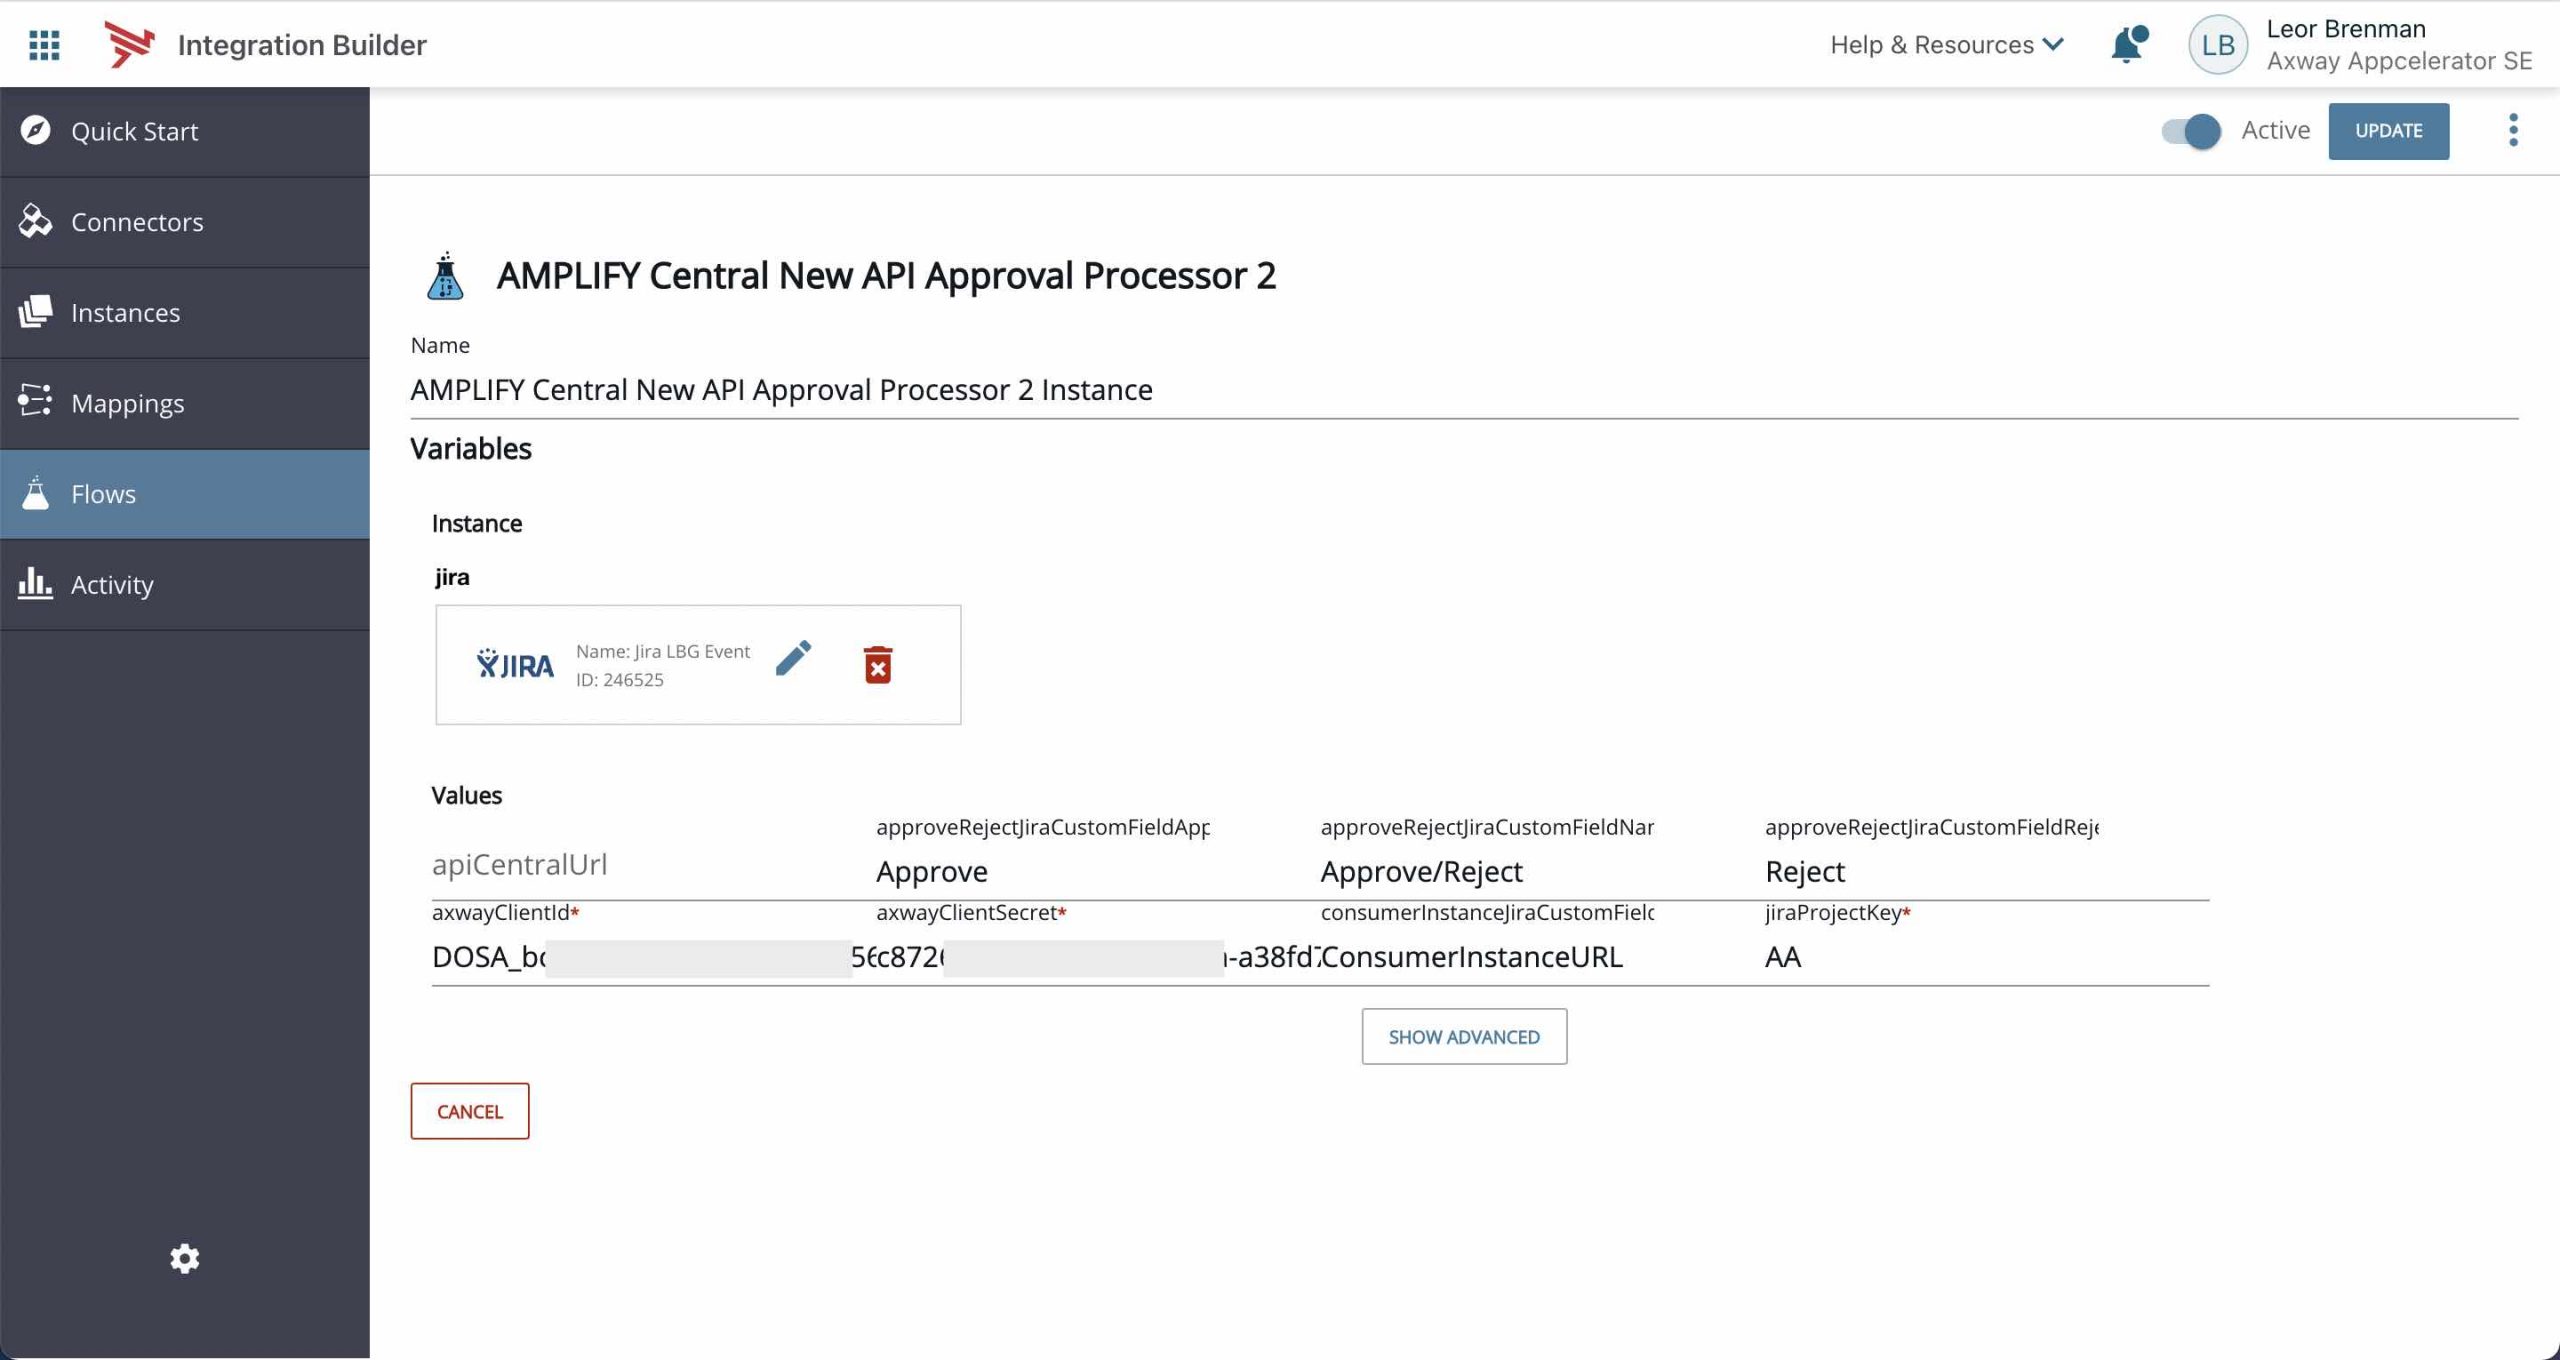Click Leor Brenman user name

point(2346,29)
